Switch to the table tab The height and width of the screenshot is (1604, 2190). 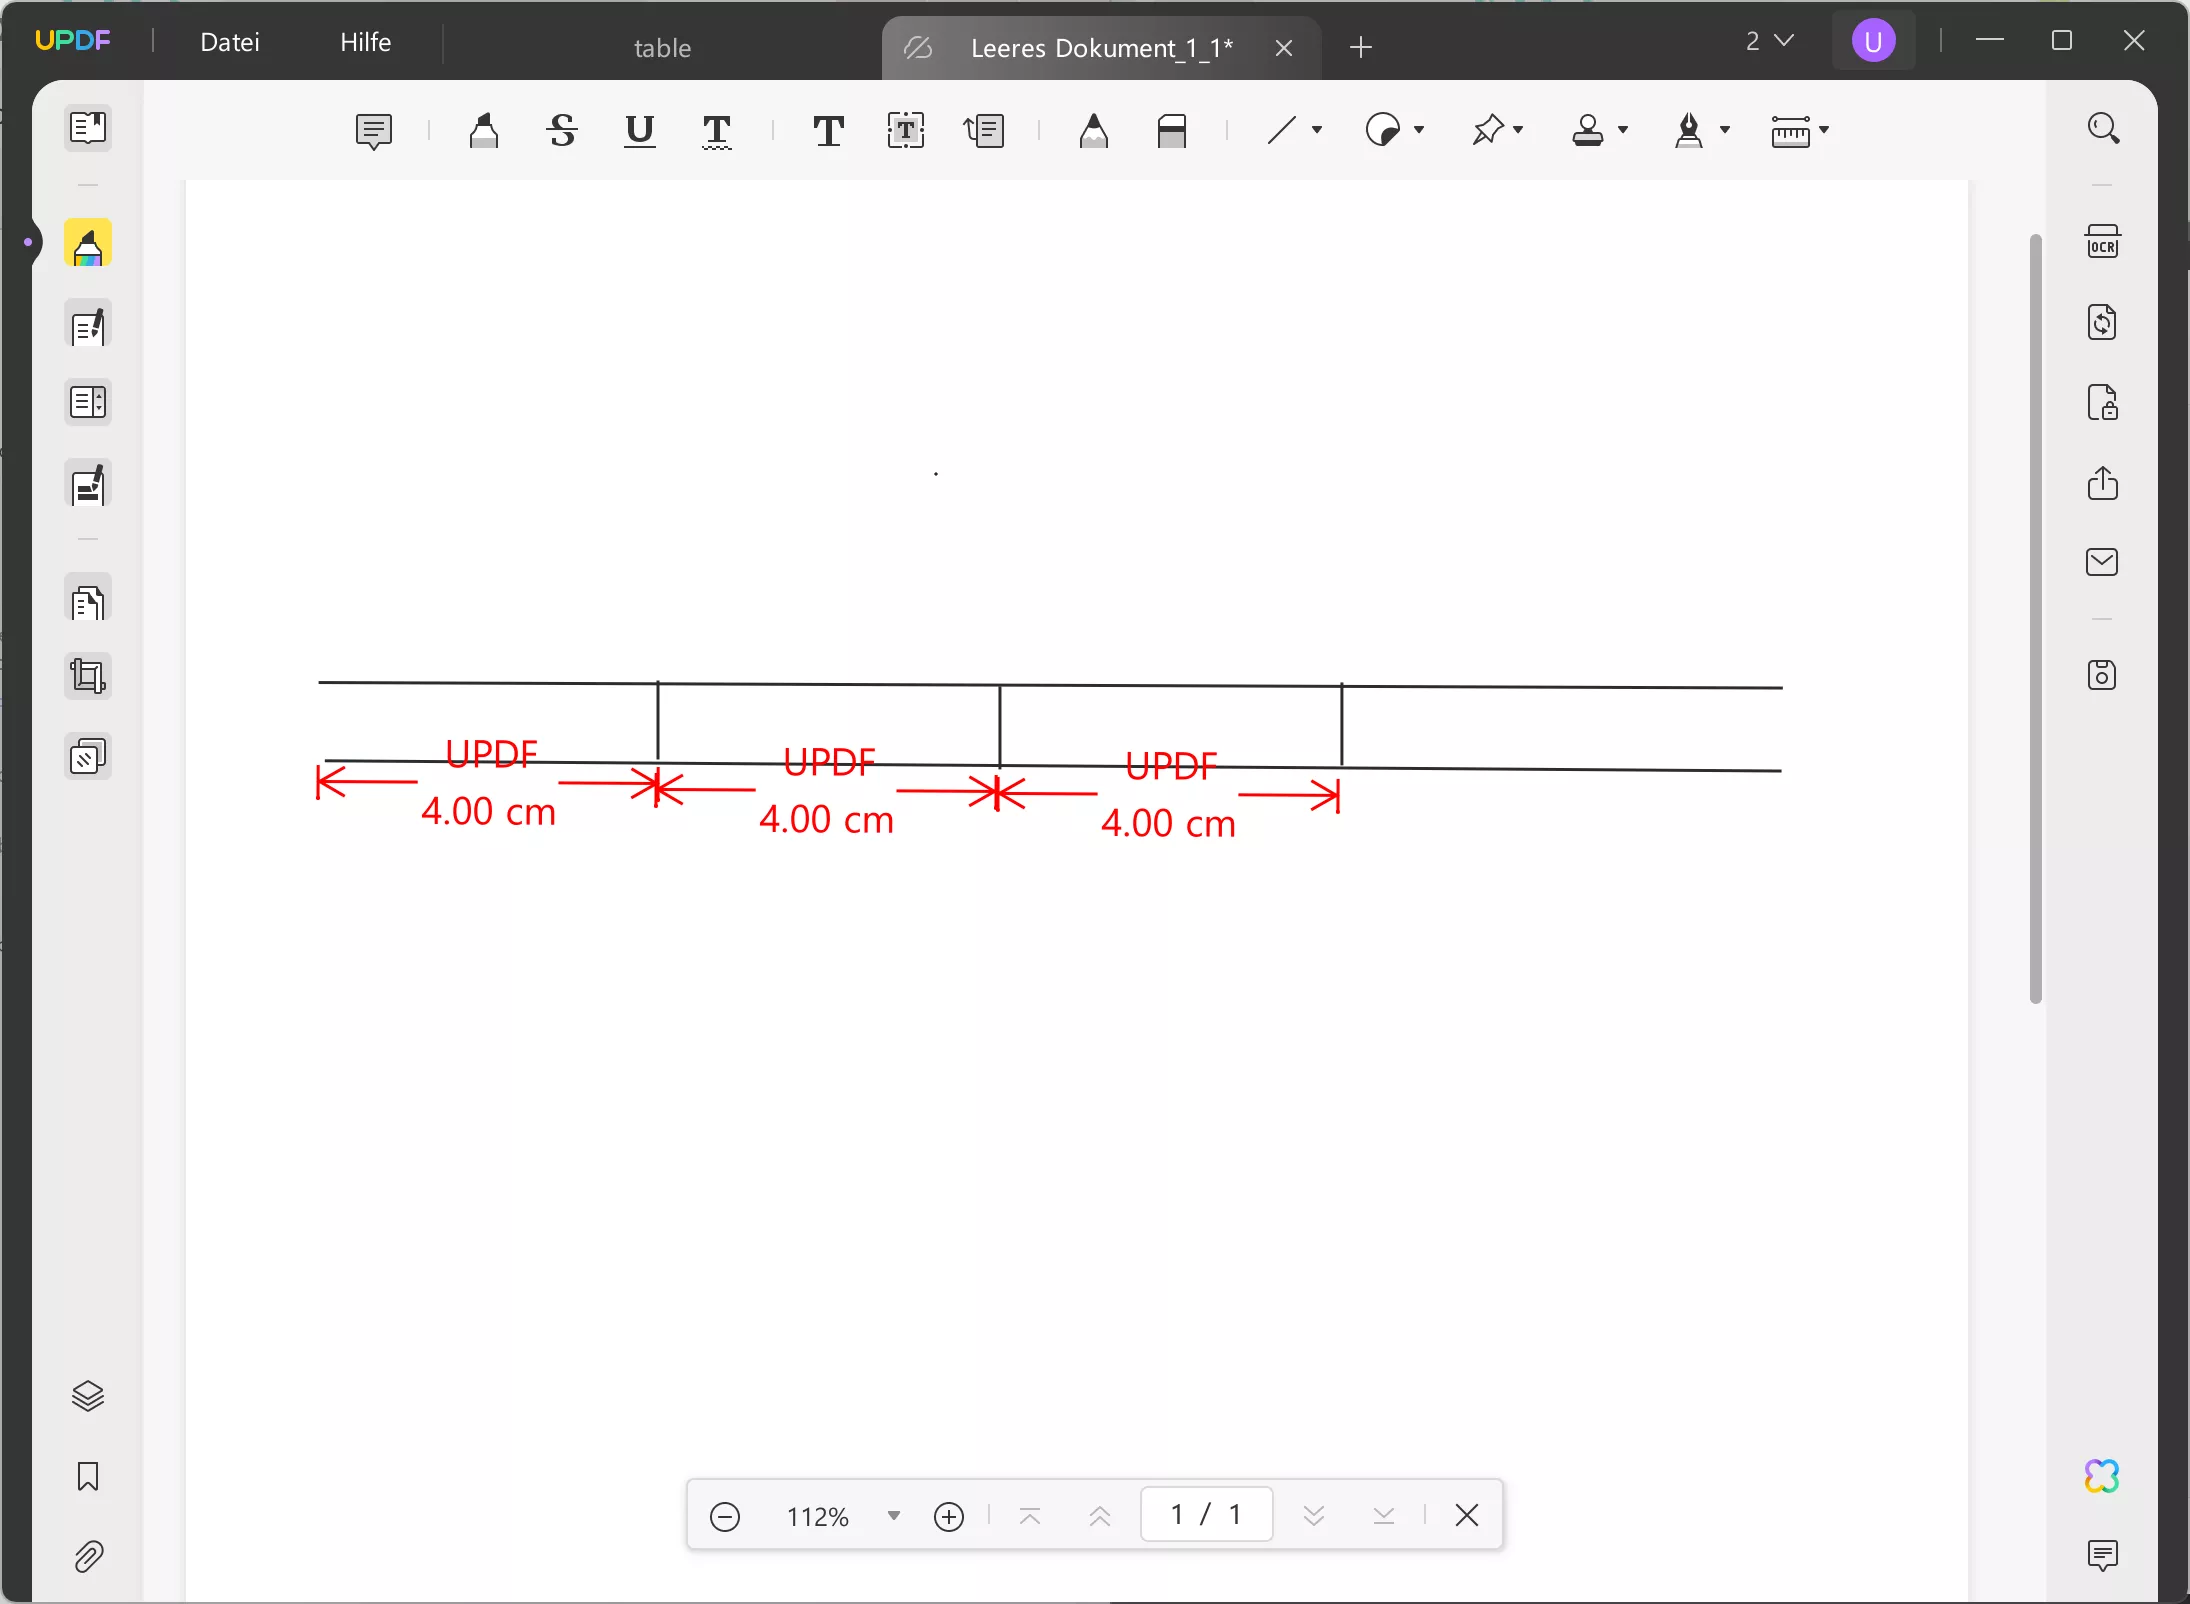tap(662, 47)
